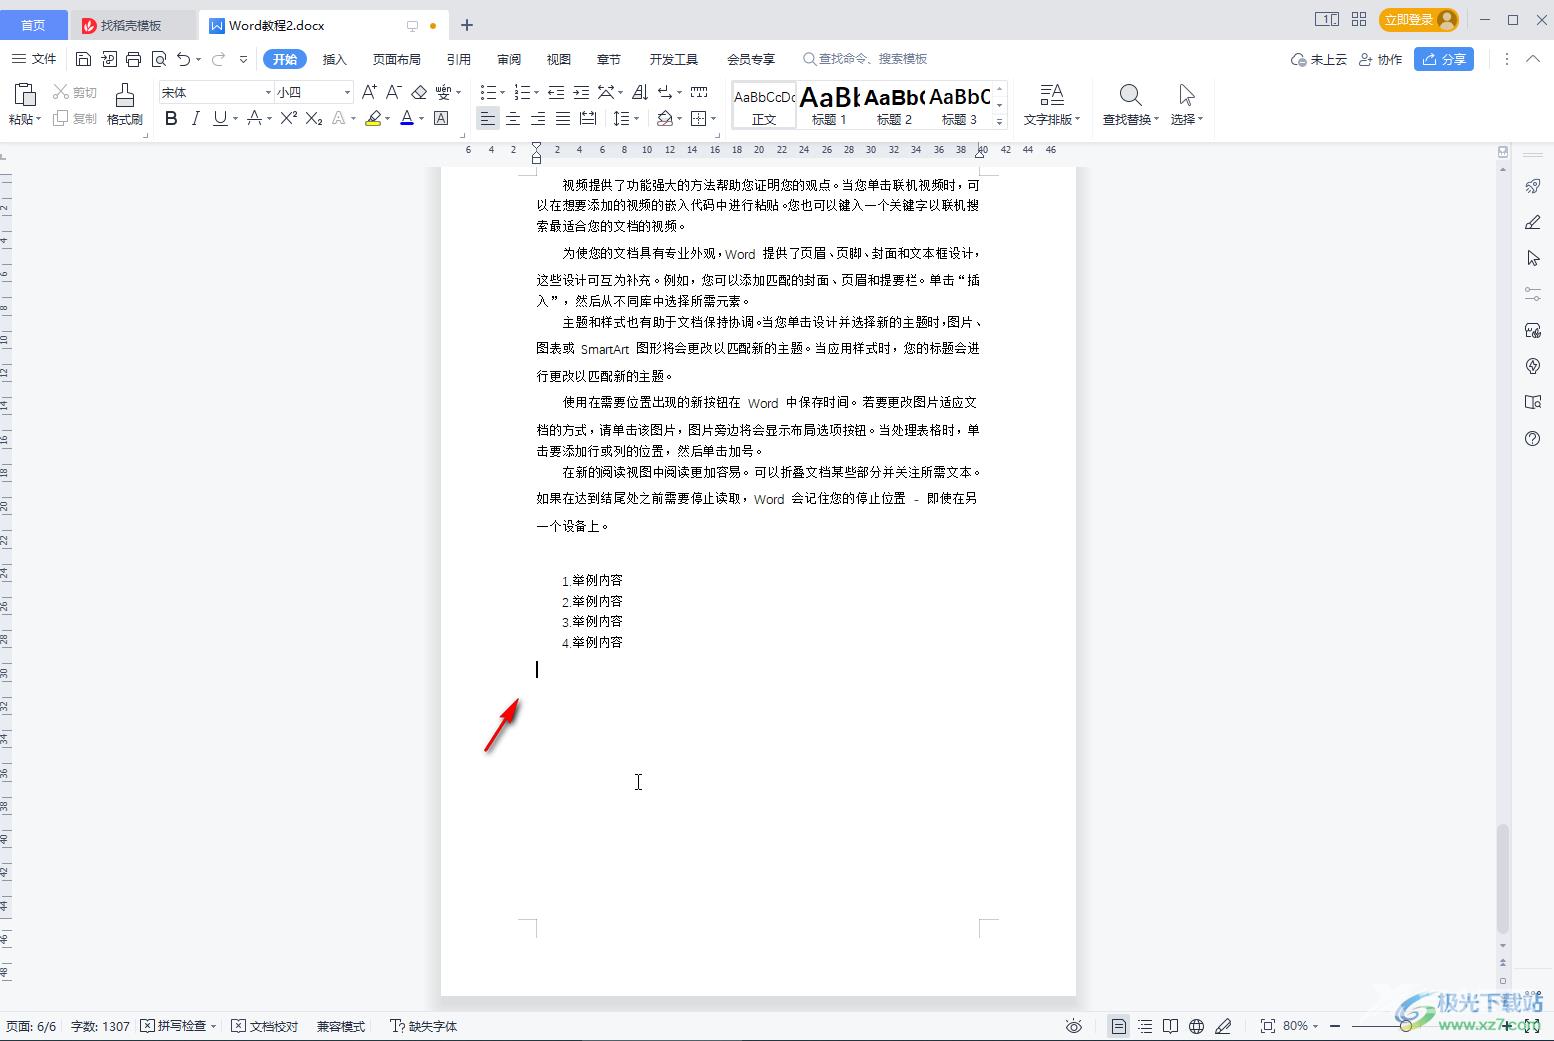Open the zoom percentage 80% dropdown

[1300, 1026]
